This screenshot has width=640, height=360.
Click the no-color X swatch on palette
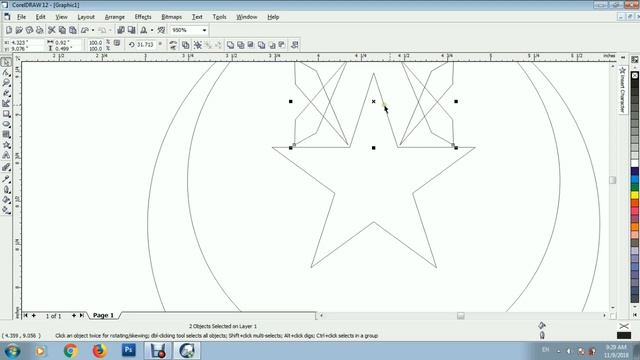coord(635,76)
